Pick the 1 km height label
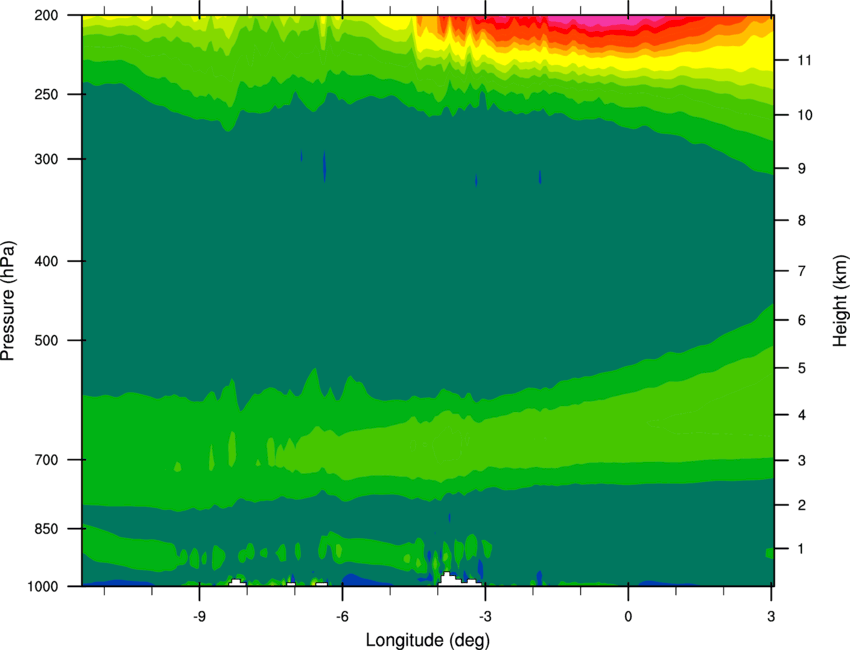 click(x=802, y=549)
